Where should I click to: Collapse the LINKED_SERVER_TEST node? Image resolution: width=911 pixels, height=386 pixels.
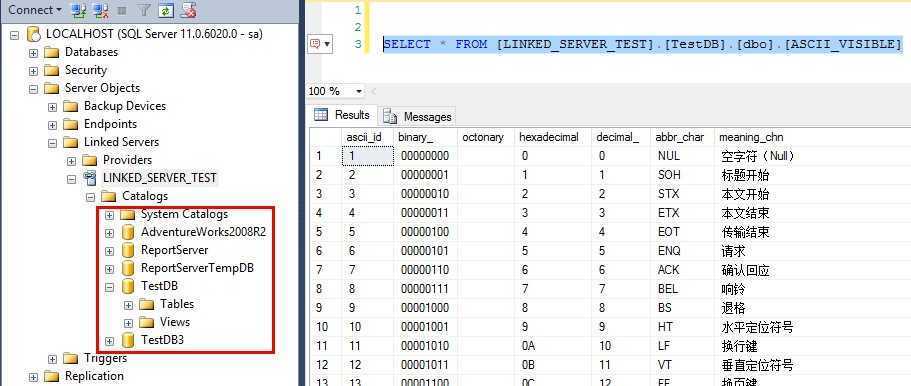71,179
